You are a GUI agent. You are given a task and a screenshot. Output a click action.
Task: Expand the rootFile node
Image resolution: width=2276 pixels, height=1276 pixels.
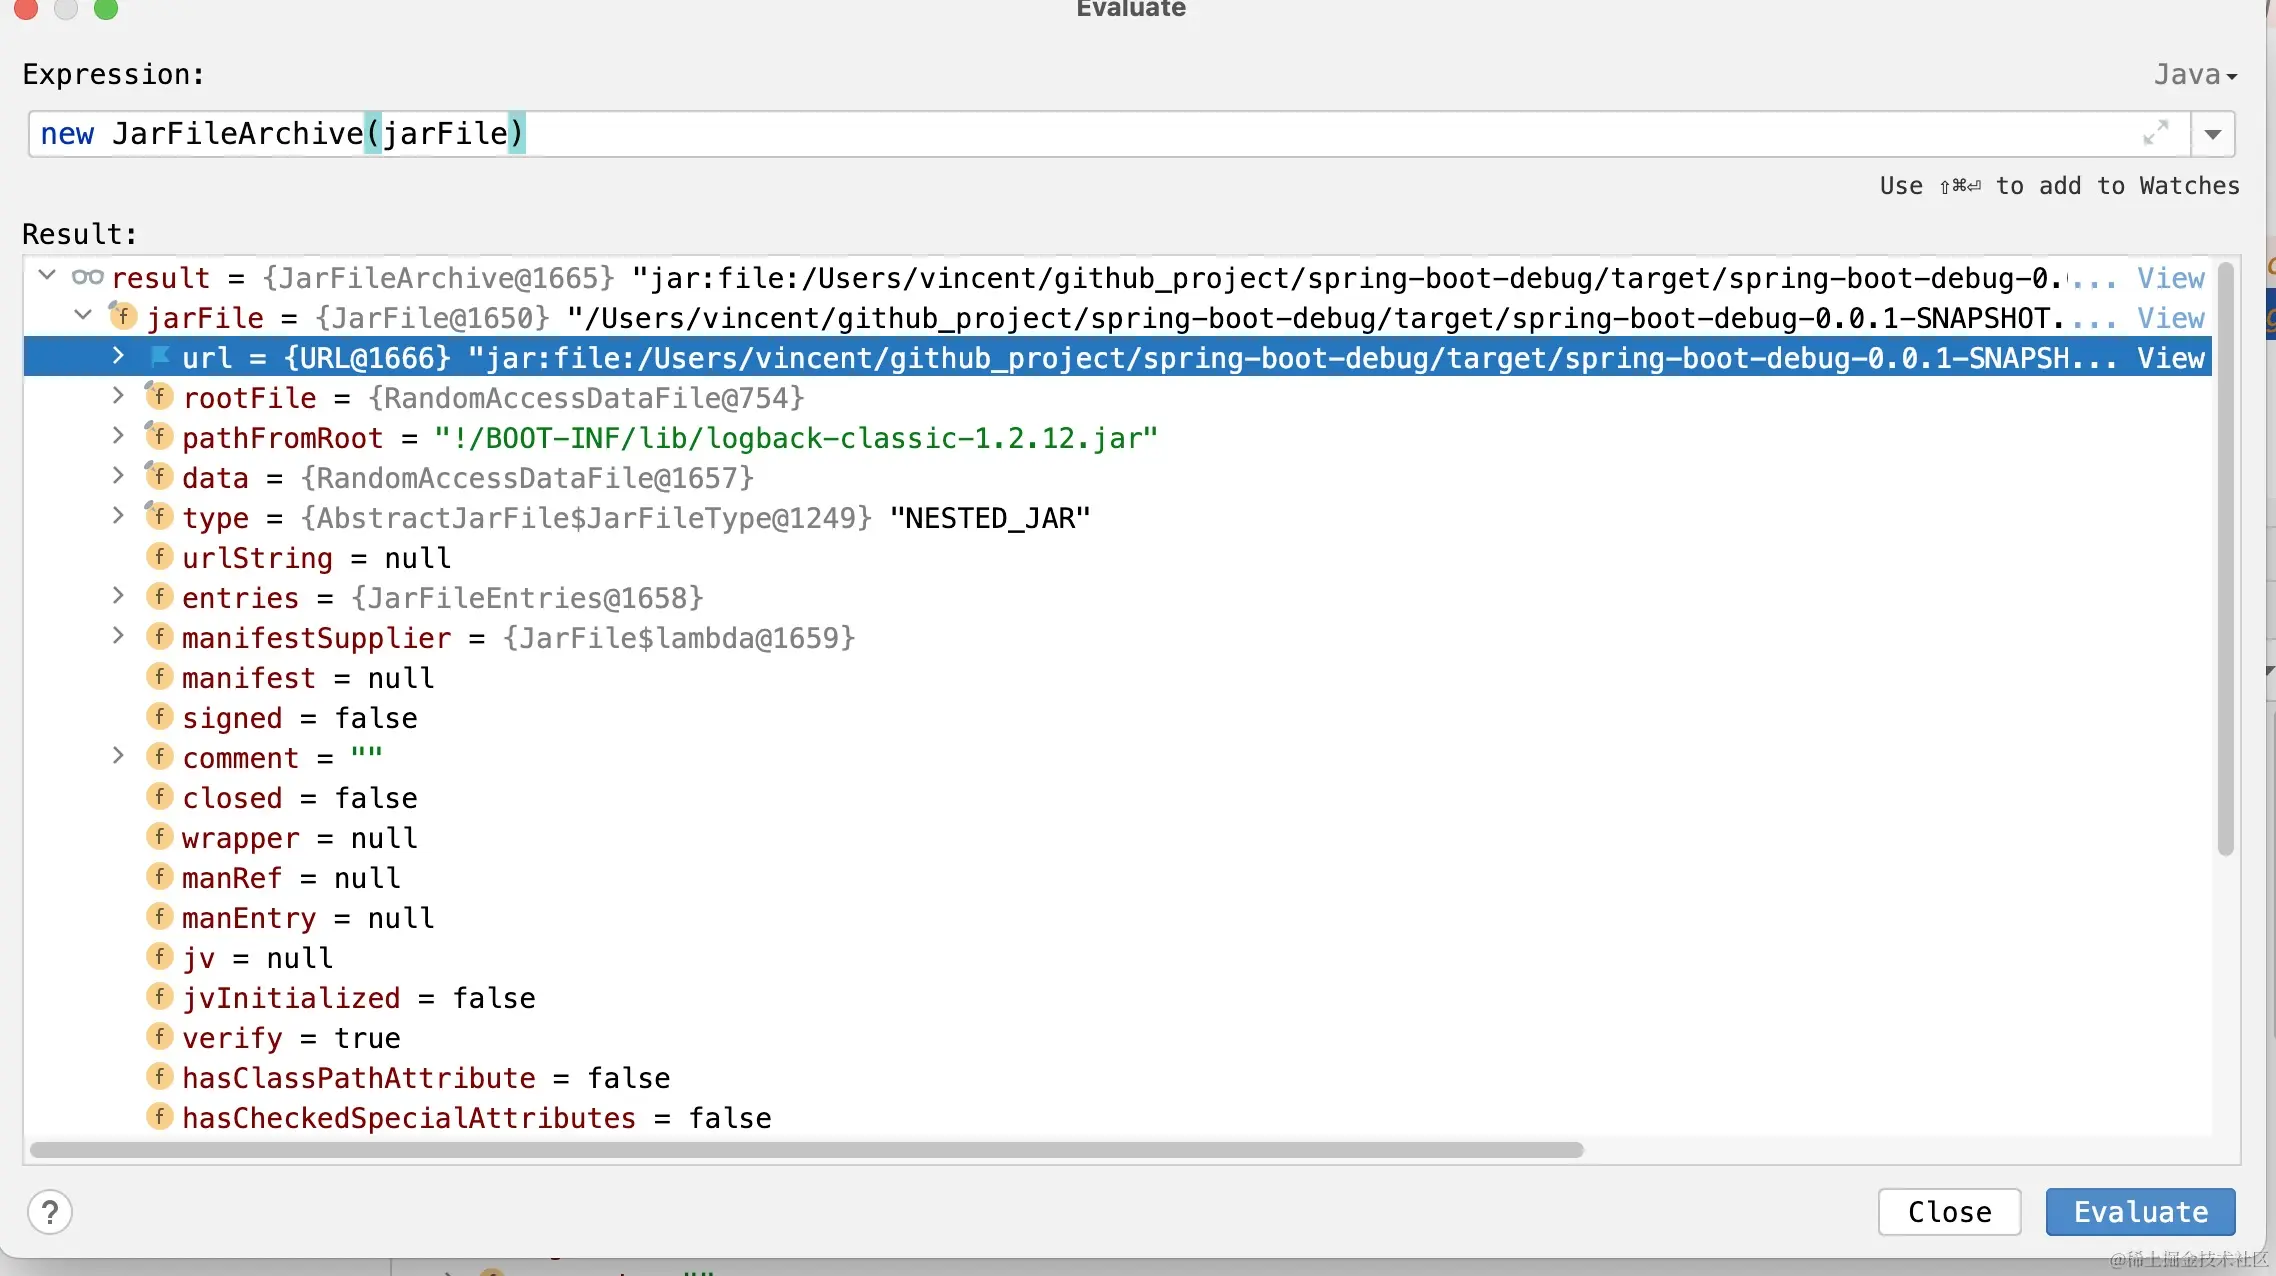118,396
